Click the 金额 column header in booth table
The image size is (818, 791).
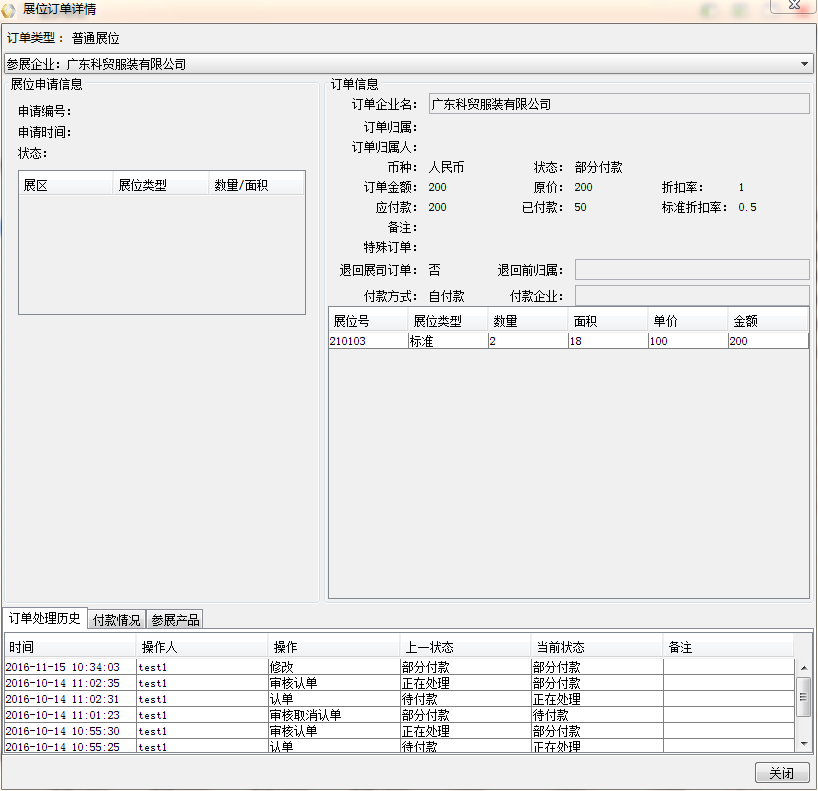[767, 321]
